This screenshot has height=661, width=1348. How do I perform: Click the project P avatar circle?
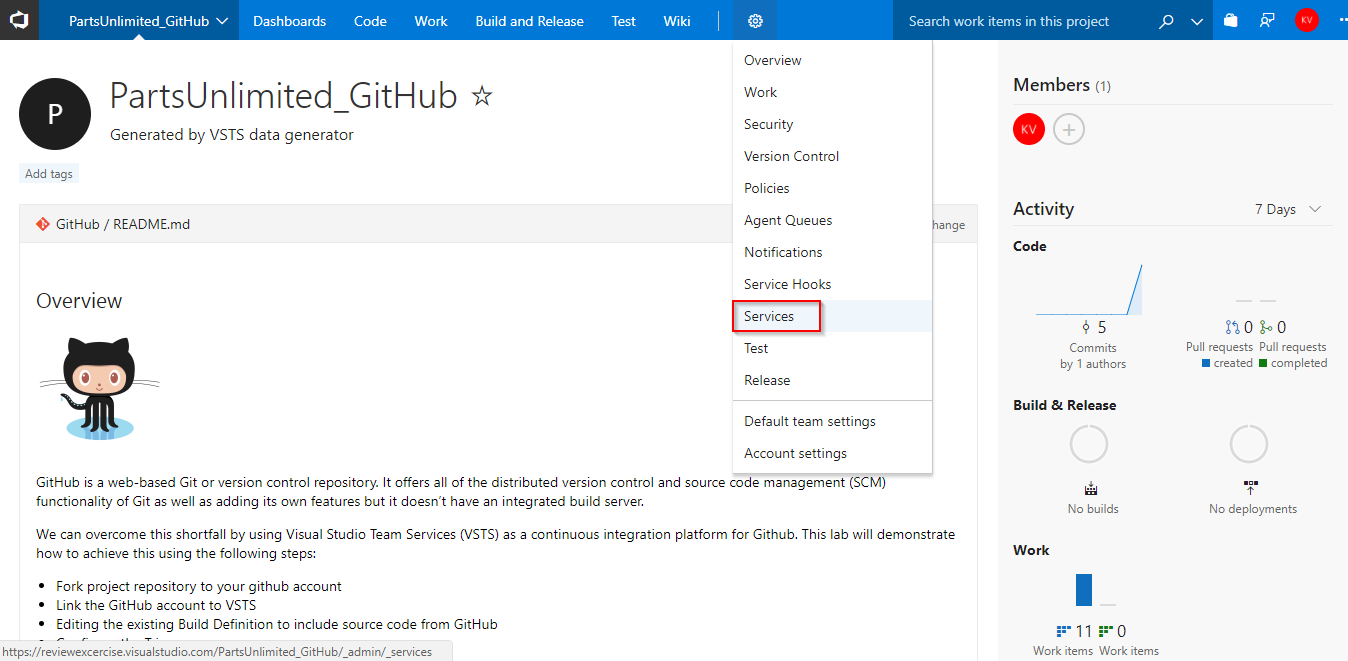coord(55,114)
